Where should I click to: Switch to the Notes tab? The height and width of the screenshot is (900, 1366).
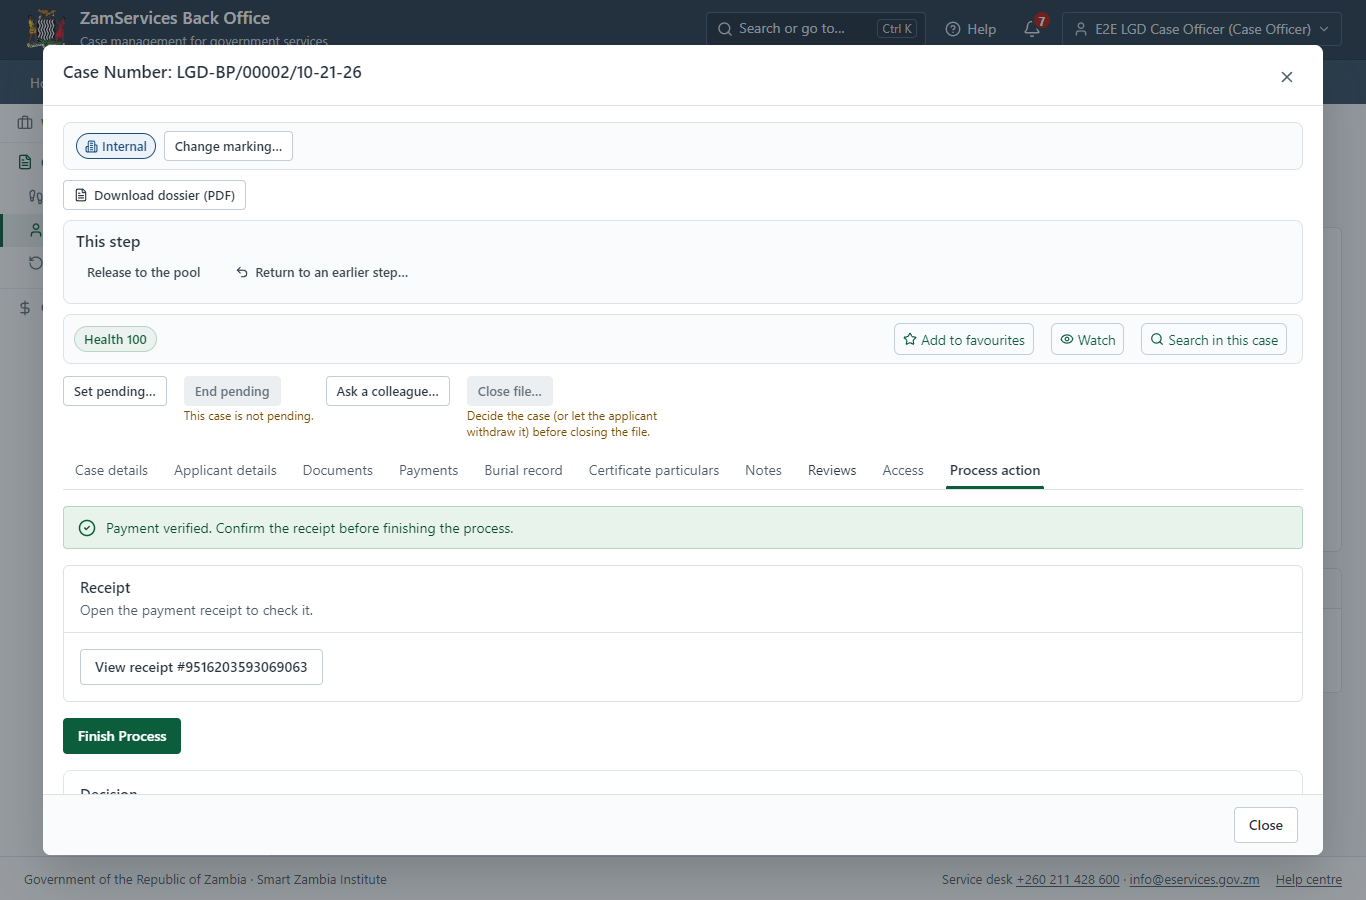pyautogui.click(x=763, y=471)
